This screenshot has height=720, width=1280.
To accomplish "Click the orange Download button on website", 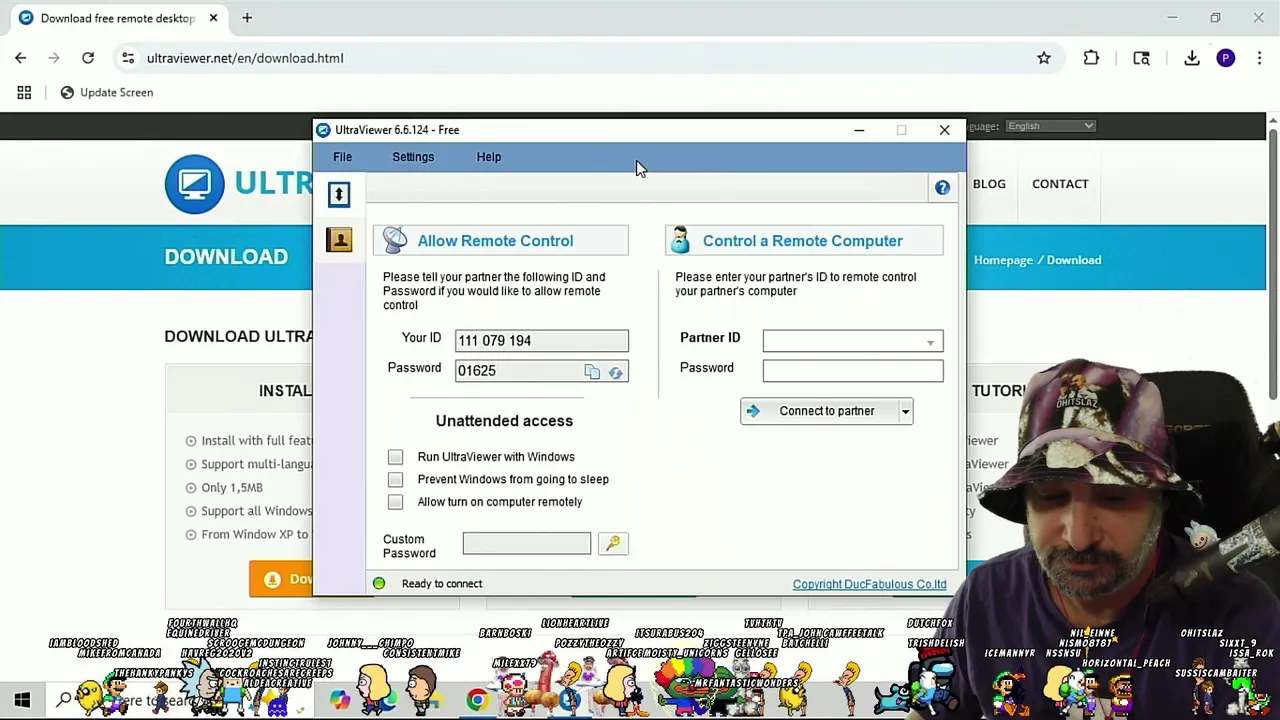I will tap(282, 579).
